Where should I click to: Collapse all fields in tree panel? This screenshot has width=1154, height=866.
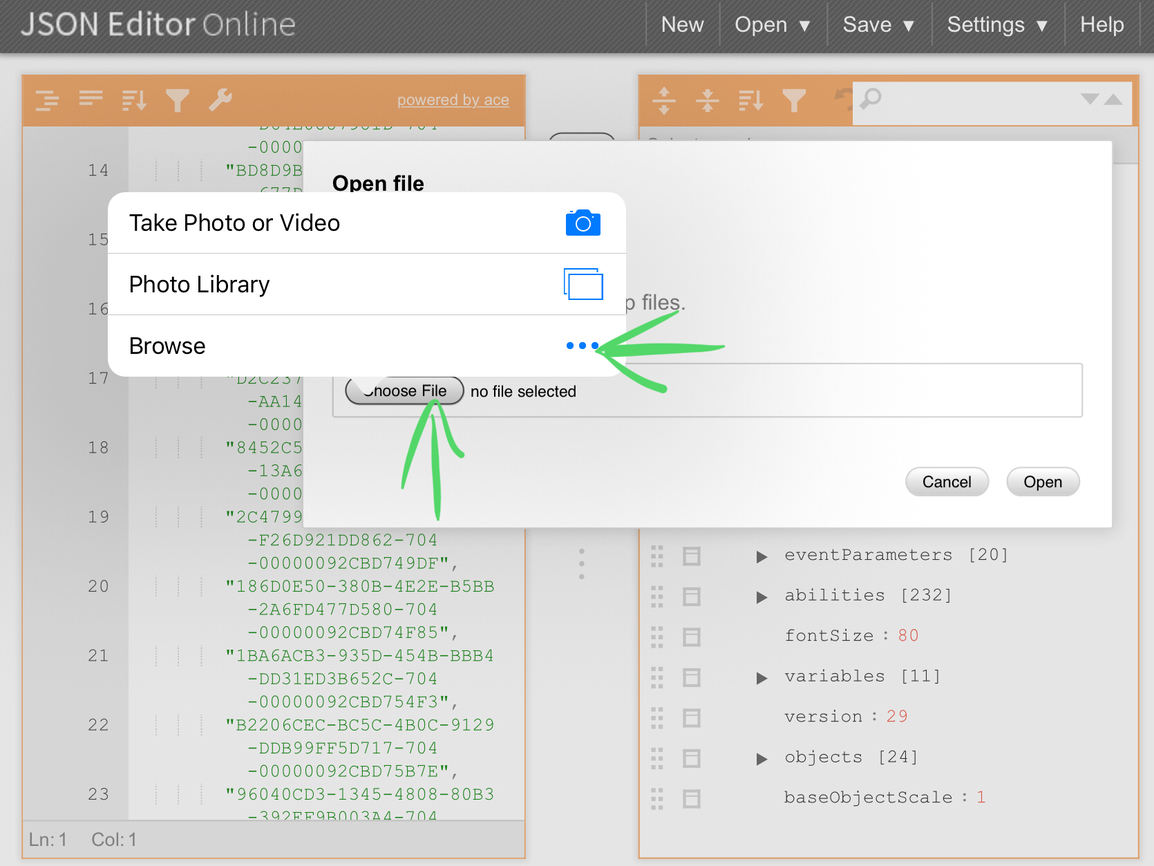(x=707, y=100)
